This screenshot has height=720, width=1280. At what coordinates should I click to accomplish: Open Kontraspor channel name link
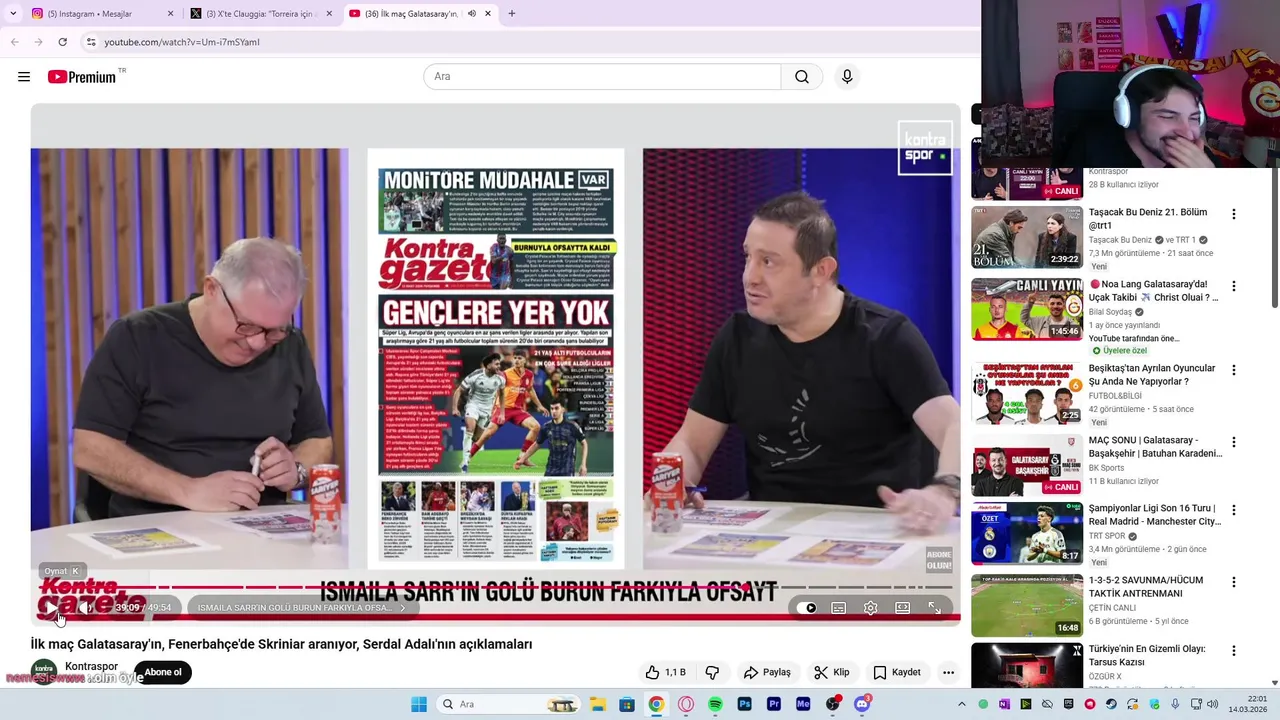coord(91,666)
